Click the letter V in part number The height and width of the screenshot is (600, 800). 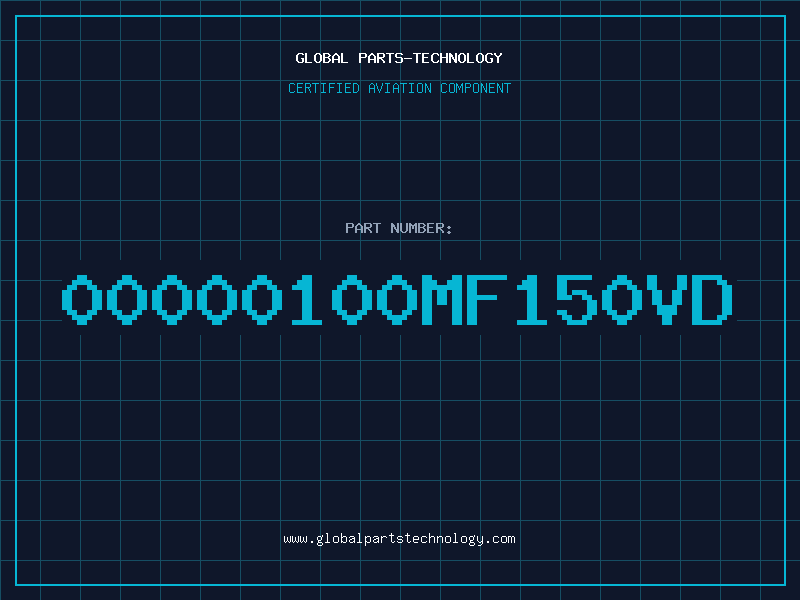(667, 300)
